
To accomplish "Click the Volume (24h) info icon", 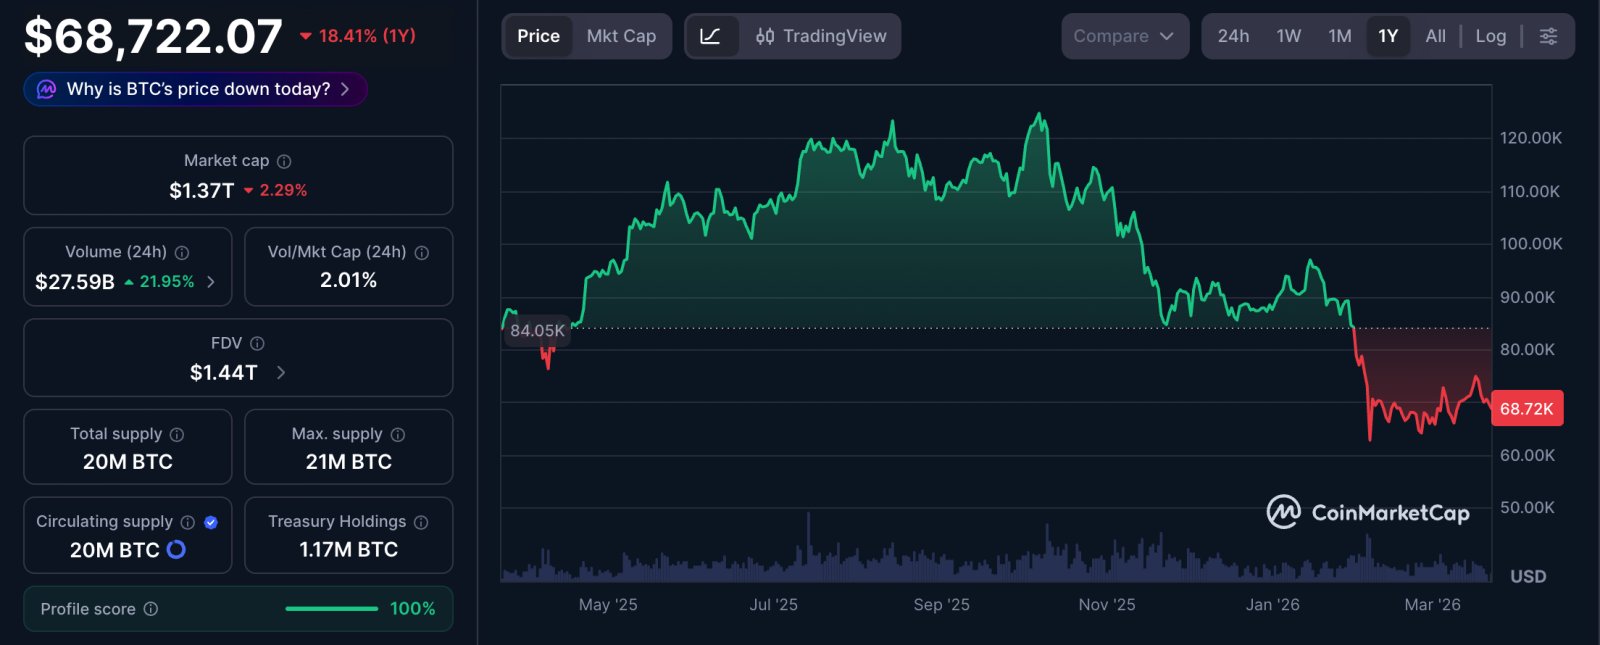I will pos(181,252).
